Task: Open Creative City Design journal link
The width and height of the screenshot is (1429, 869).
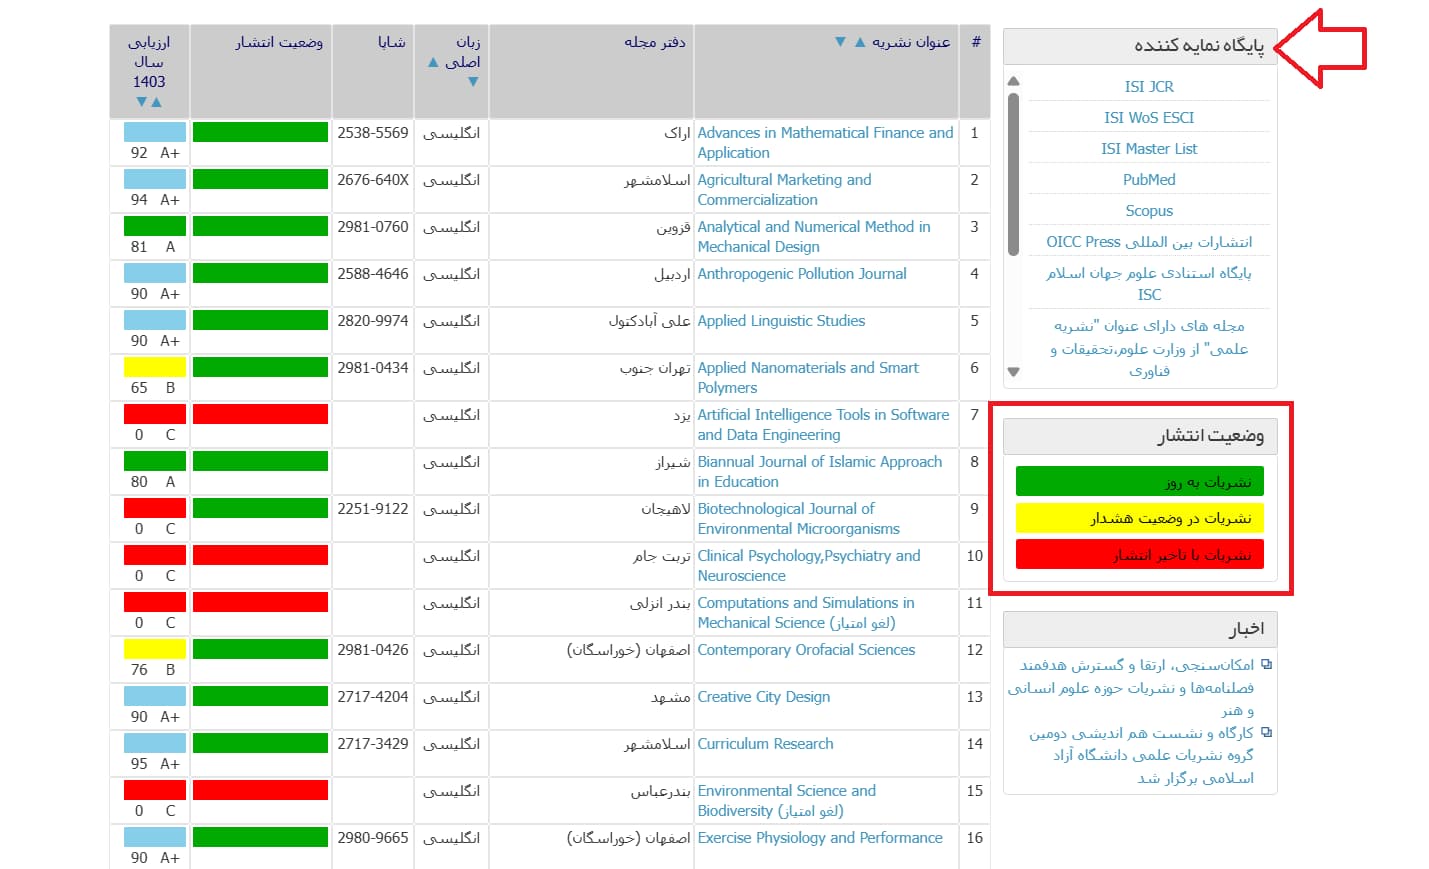Action: point(764,697)
